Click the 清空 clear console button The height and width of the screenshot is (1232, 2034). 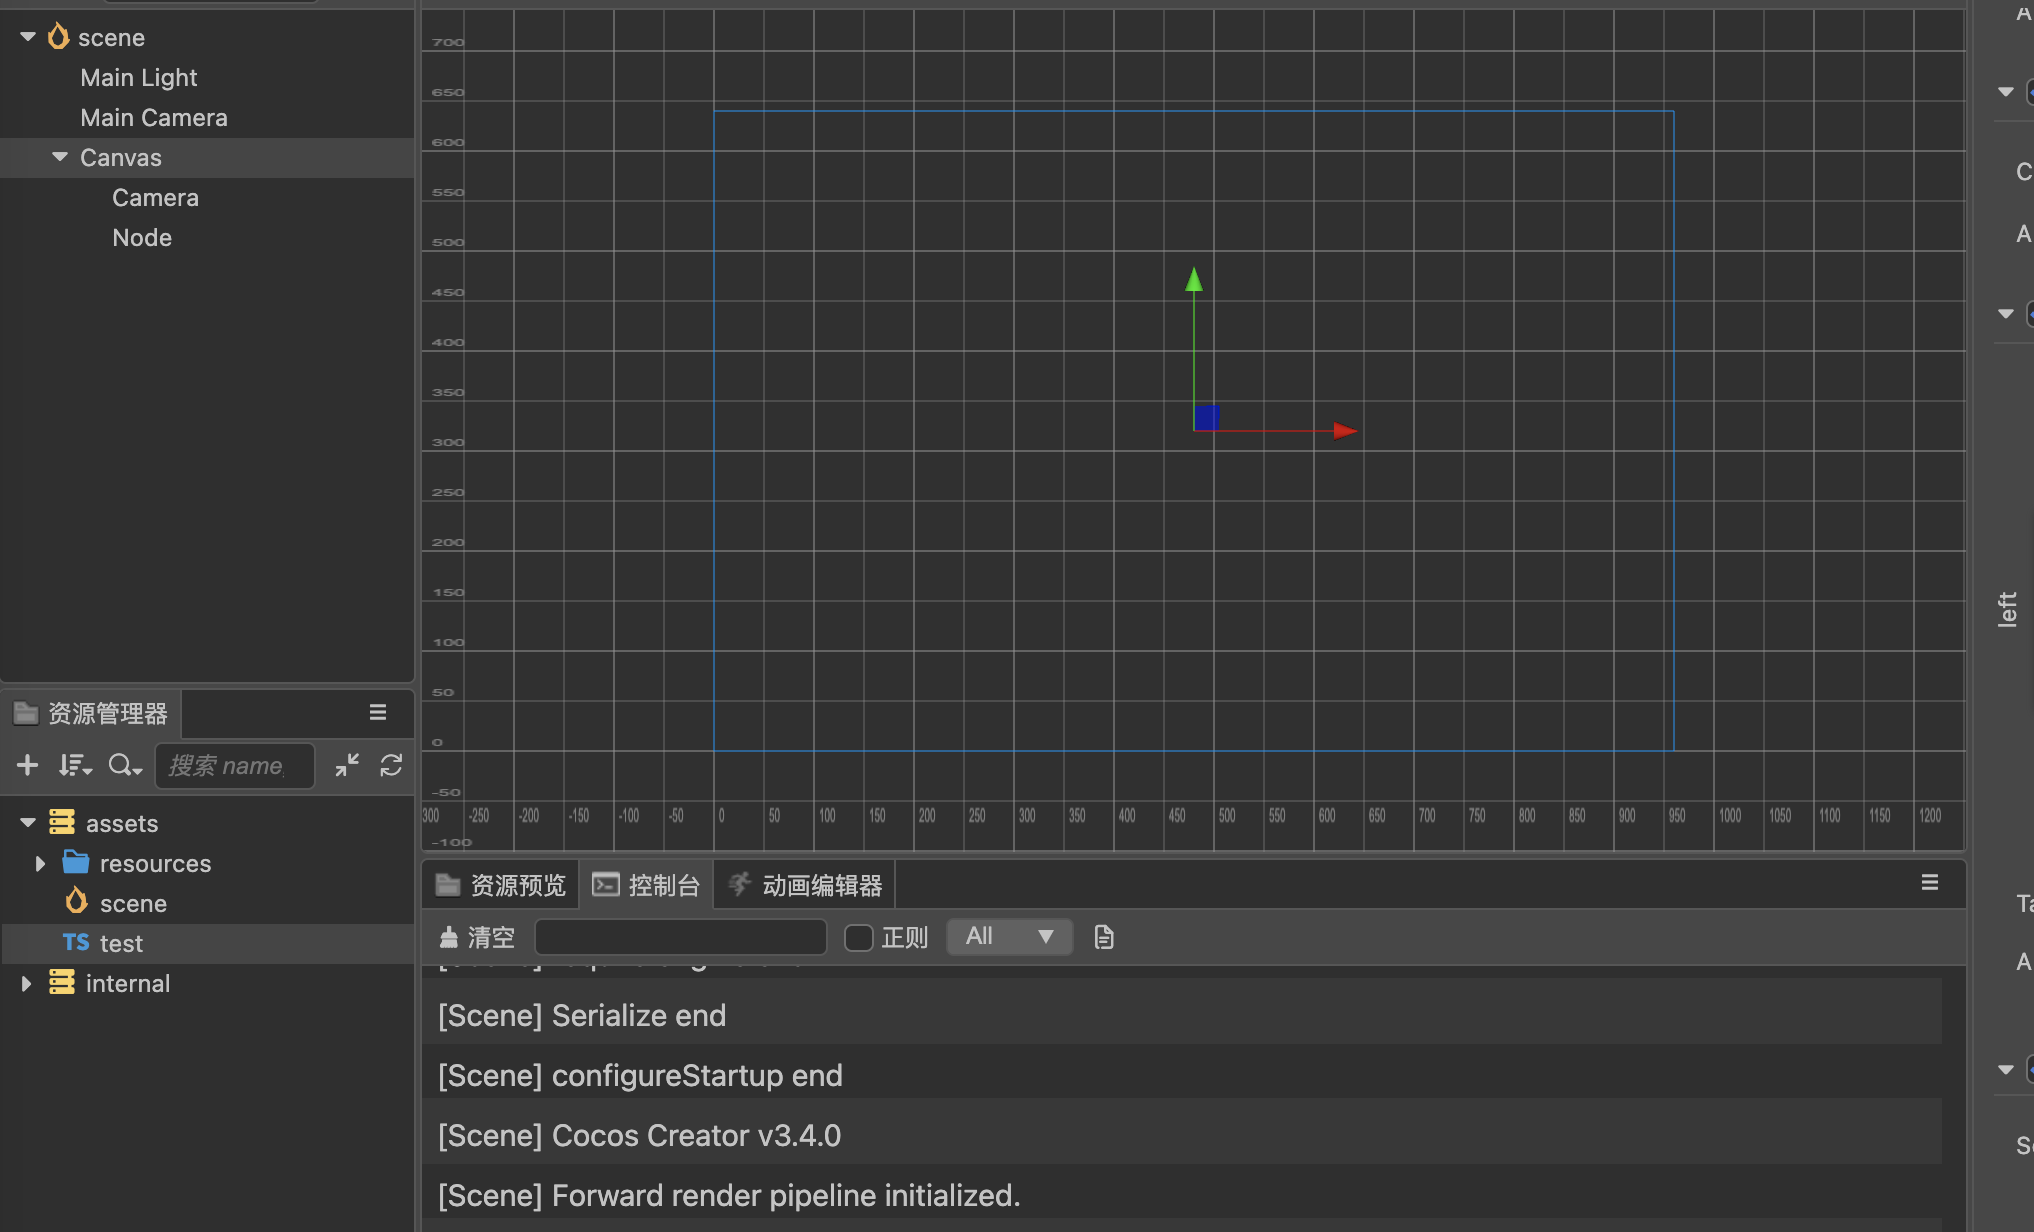(478, 937)
